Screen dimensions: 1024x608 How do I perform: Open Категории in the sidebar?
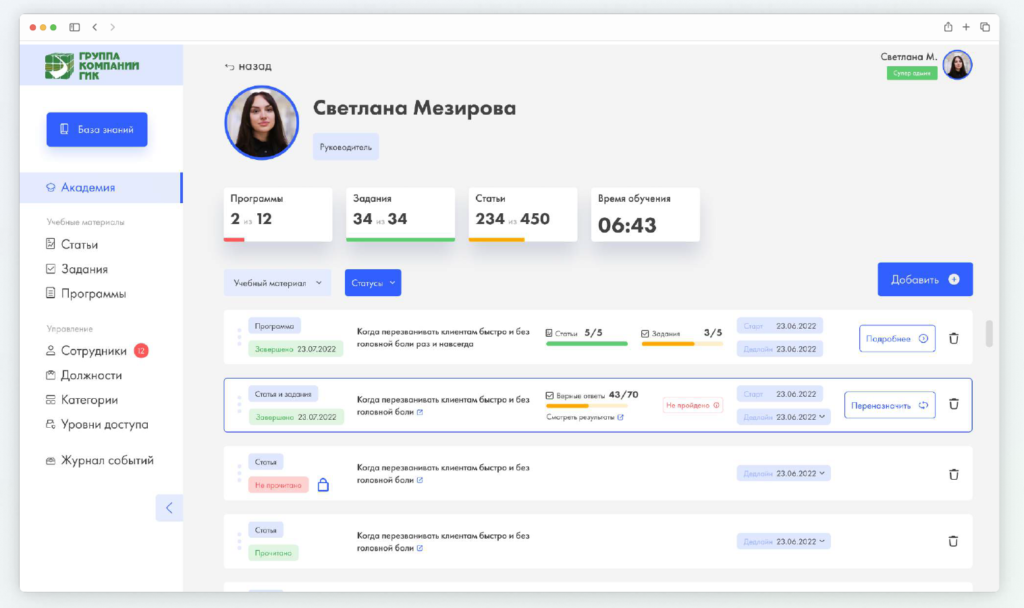82,400
